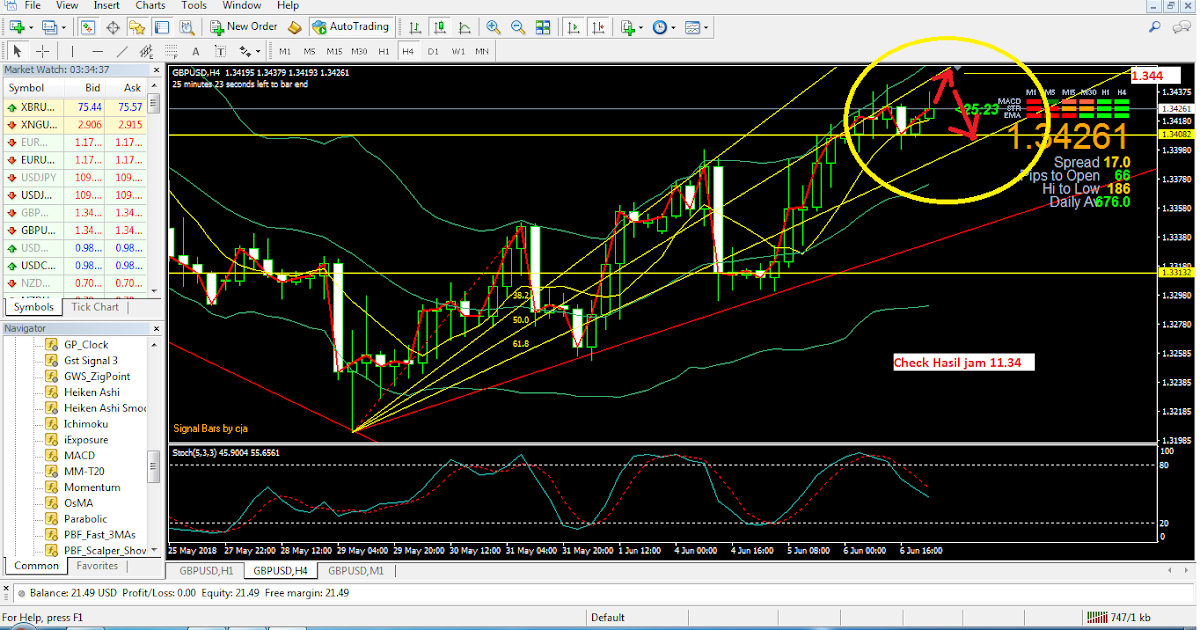Click the Symbols button under Market Watch

coord(33,306)
